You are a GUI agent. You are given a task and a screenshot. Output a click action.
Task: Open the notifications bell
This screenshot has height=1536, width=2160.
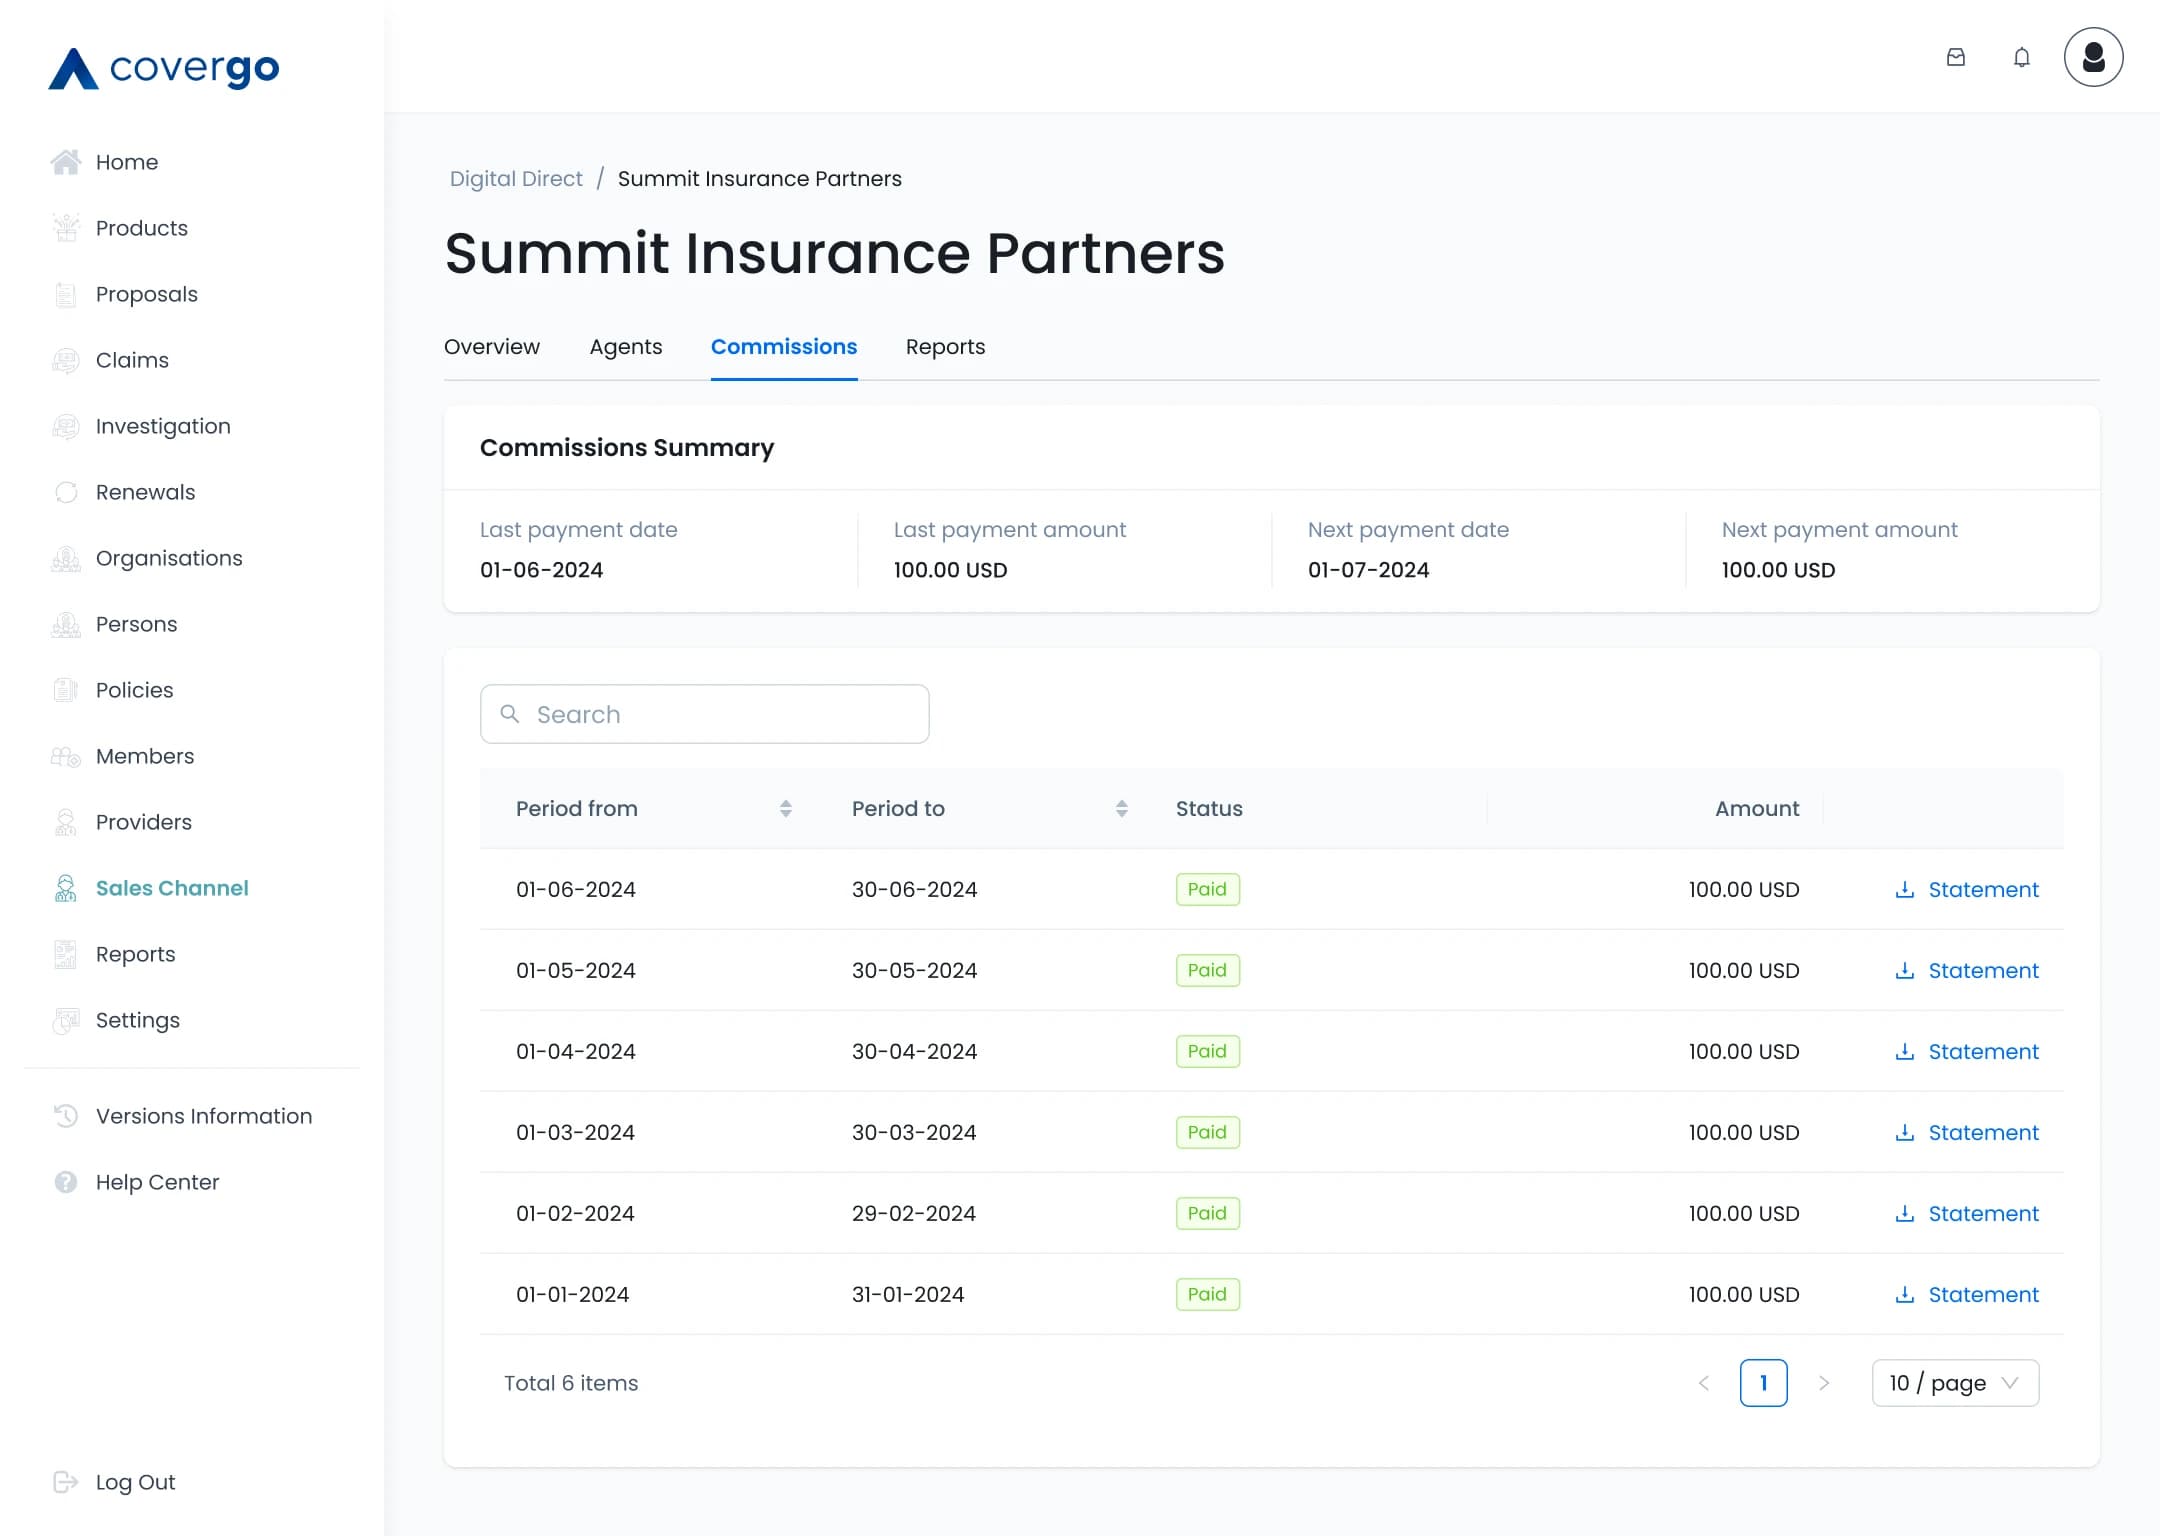(2022, 57)
